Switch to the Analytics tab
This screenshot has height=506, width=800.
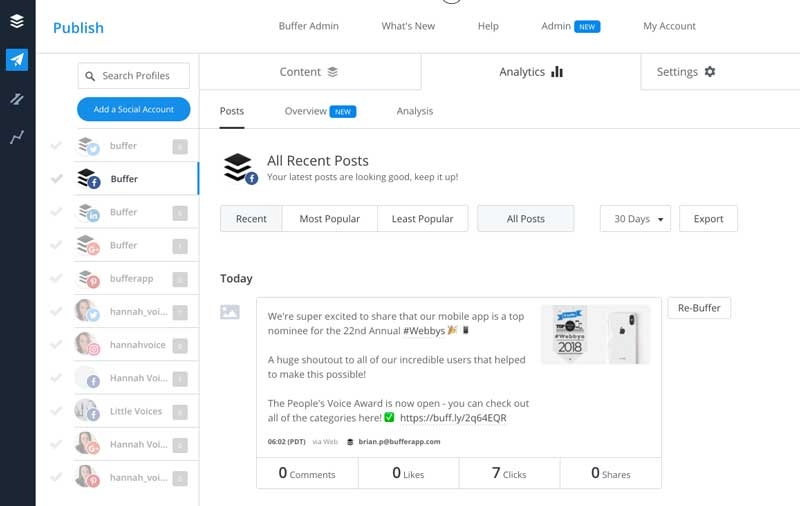531,72
